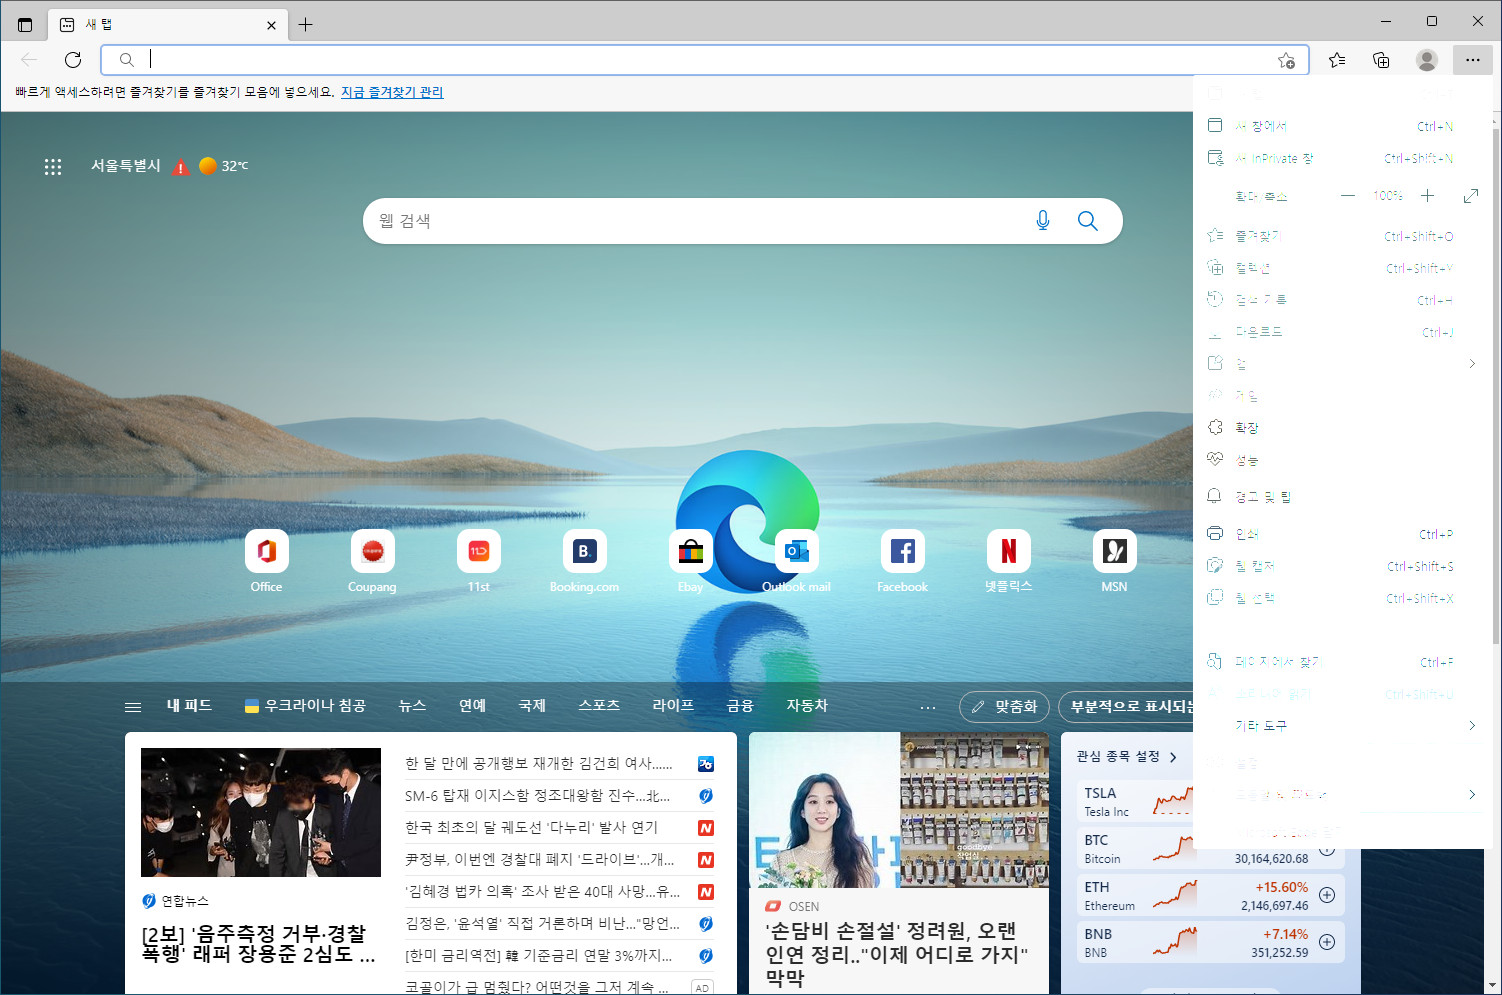Close the 새 탭 tab
The height and width of the screenshot is (995, 1502).
(271, 25)
